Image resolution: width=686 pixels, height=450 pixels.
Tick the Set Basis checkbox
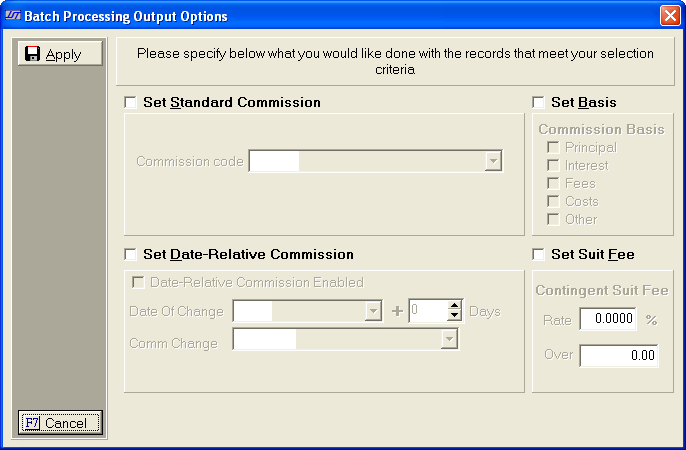538,102
